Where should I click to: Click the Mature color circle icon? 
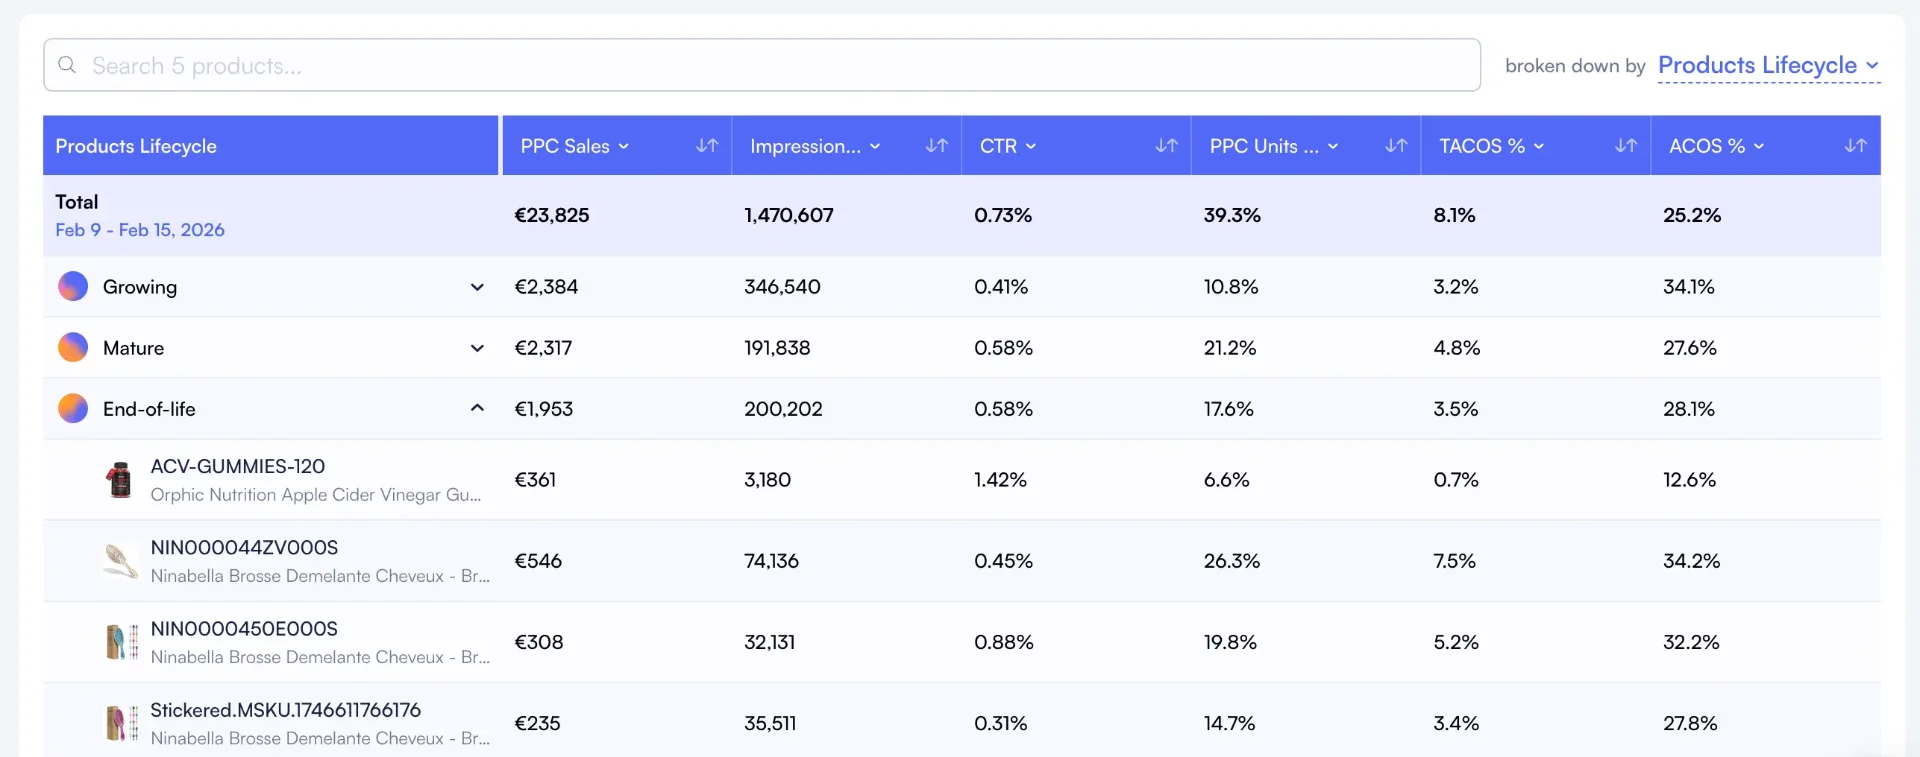(73, 347)
